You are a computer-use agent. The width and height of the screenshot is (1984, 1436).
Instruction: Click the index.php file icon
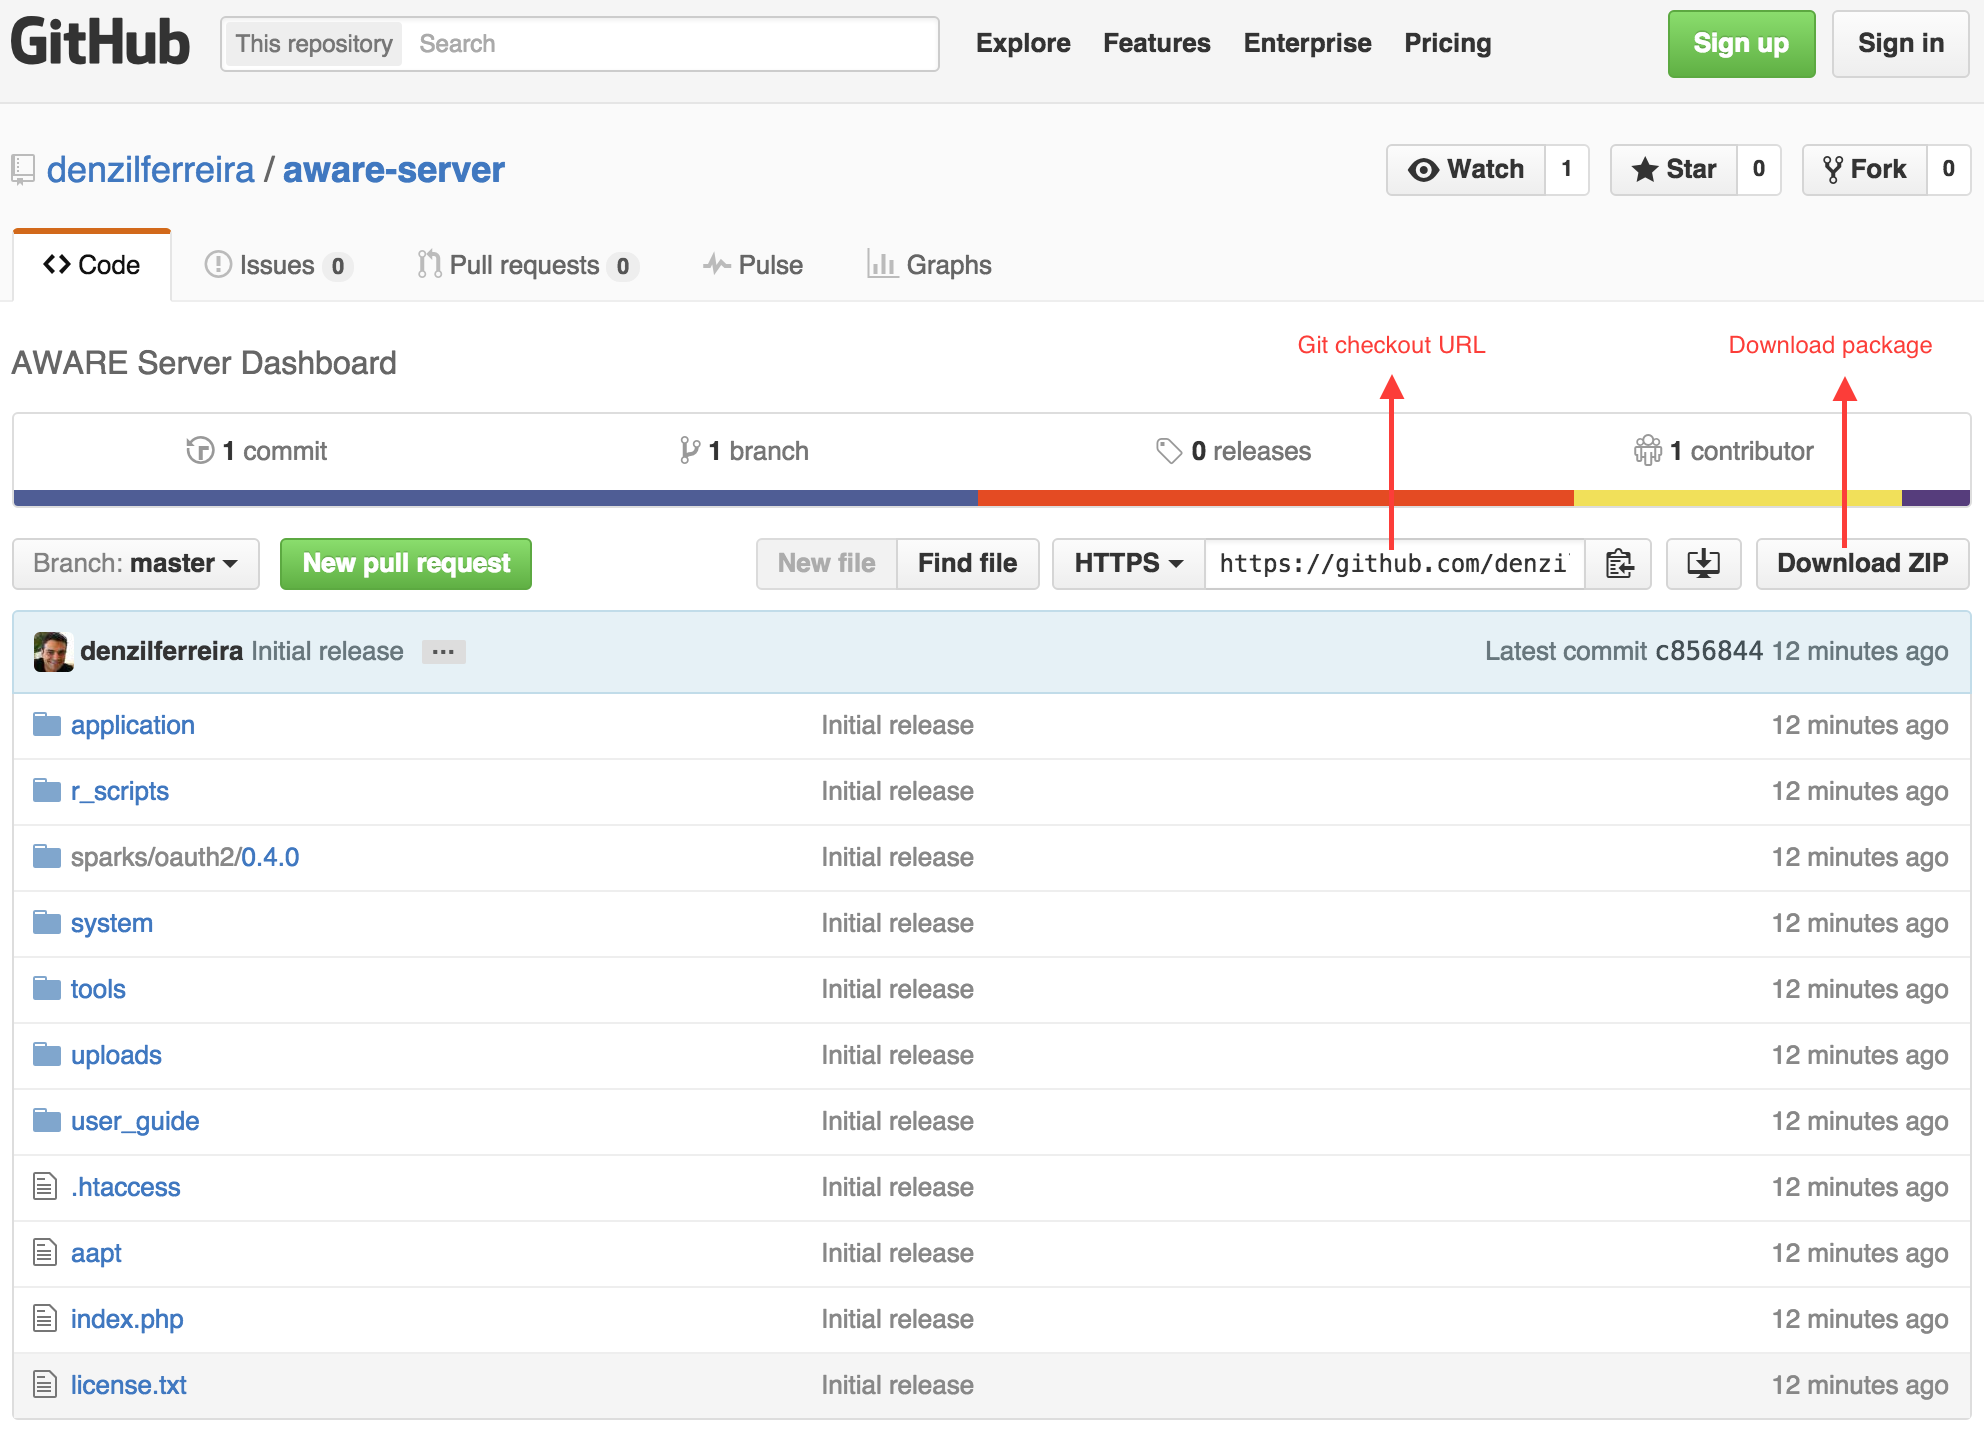[45, 1318]
